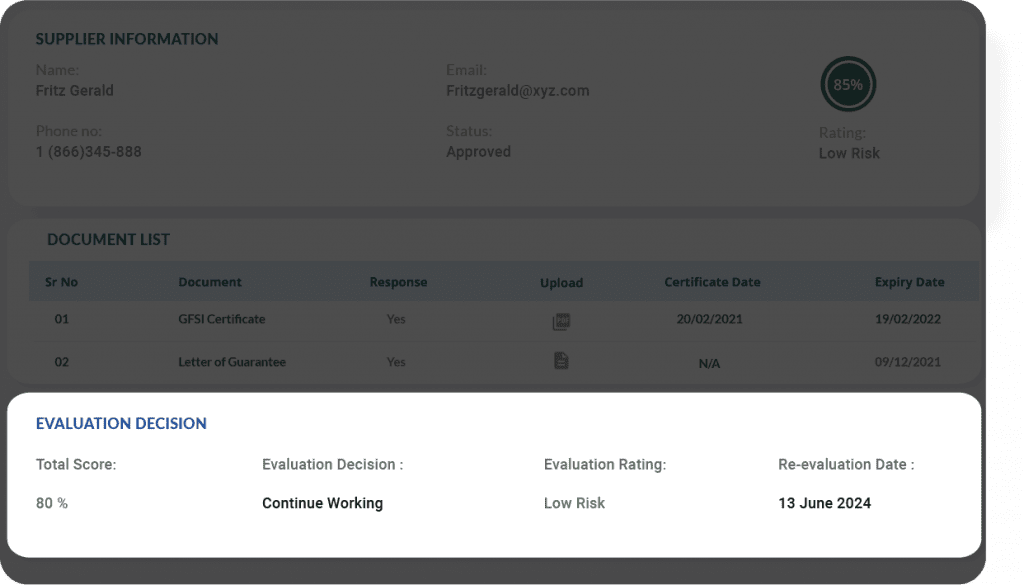Click the Document List section heading

[x=108, y=240]
